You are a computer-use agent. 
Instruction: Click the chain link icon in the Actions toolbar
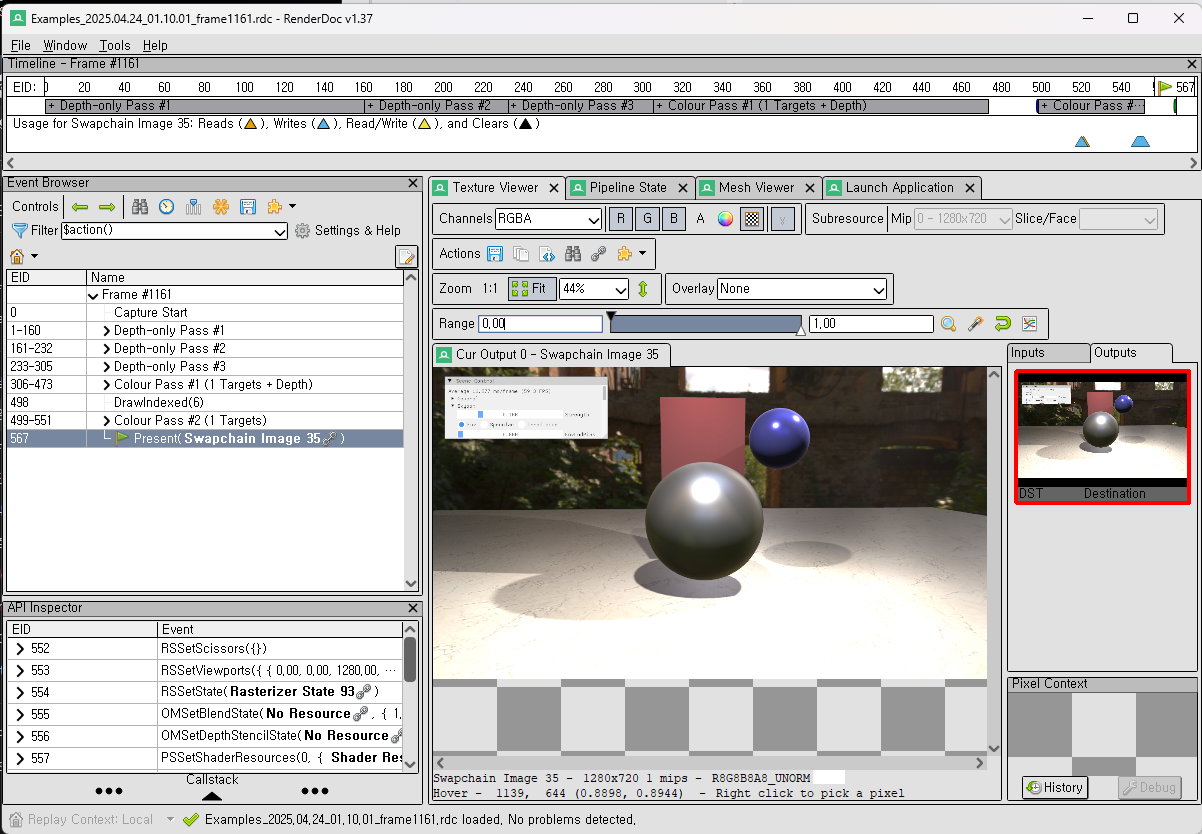599,254
